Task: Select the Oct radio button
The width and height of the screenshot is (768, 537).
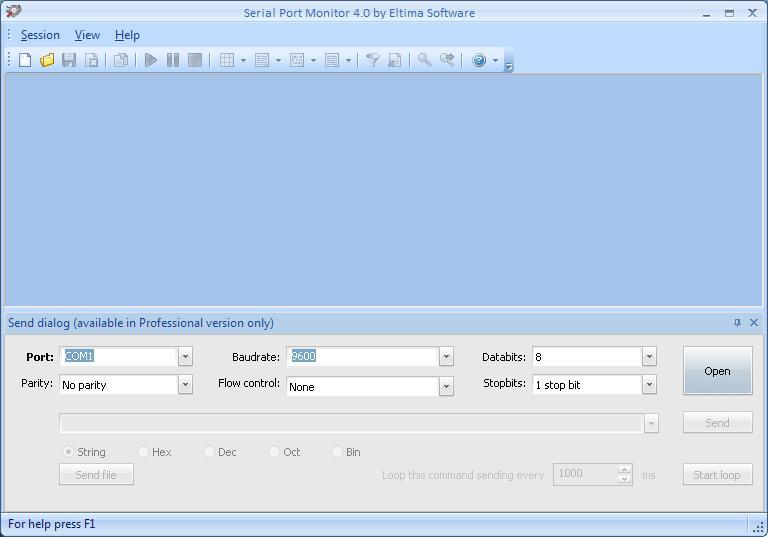Action: click(274, 451)
